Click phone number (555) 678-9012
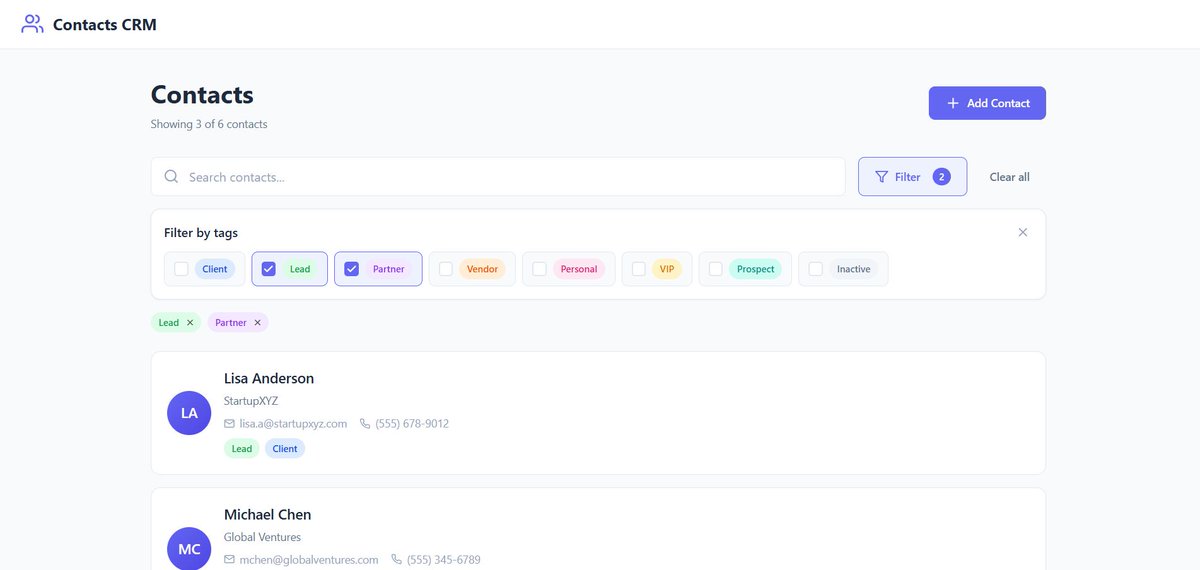 [x=412, y=424]
